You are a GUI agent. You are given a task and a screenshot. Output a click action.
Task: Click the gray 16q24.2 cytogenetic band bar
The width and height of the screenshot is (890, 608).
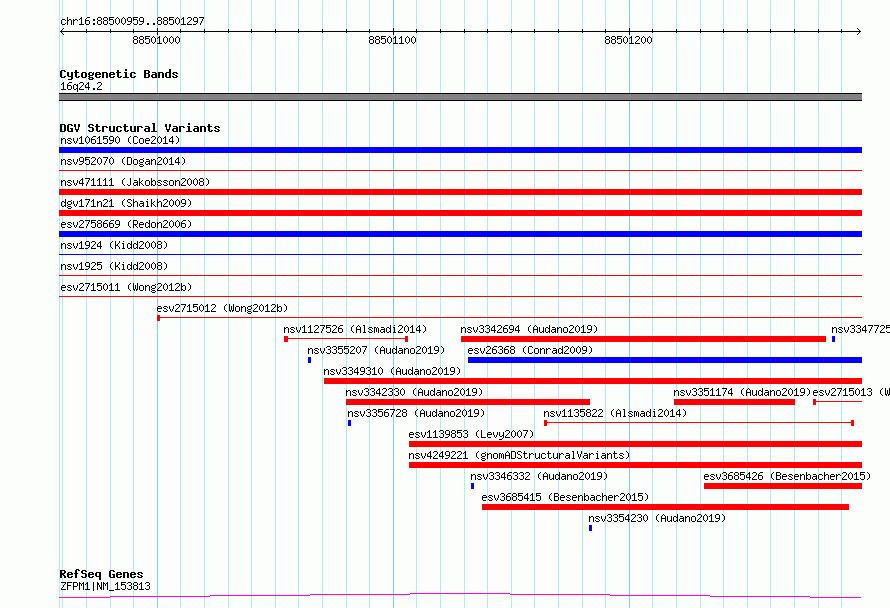[460, 97]
